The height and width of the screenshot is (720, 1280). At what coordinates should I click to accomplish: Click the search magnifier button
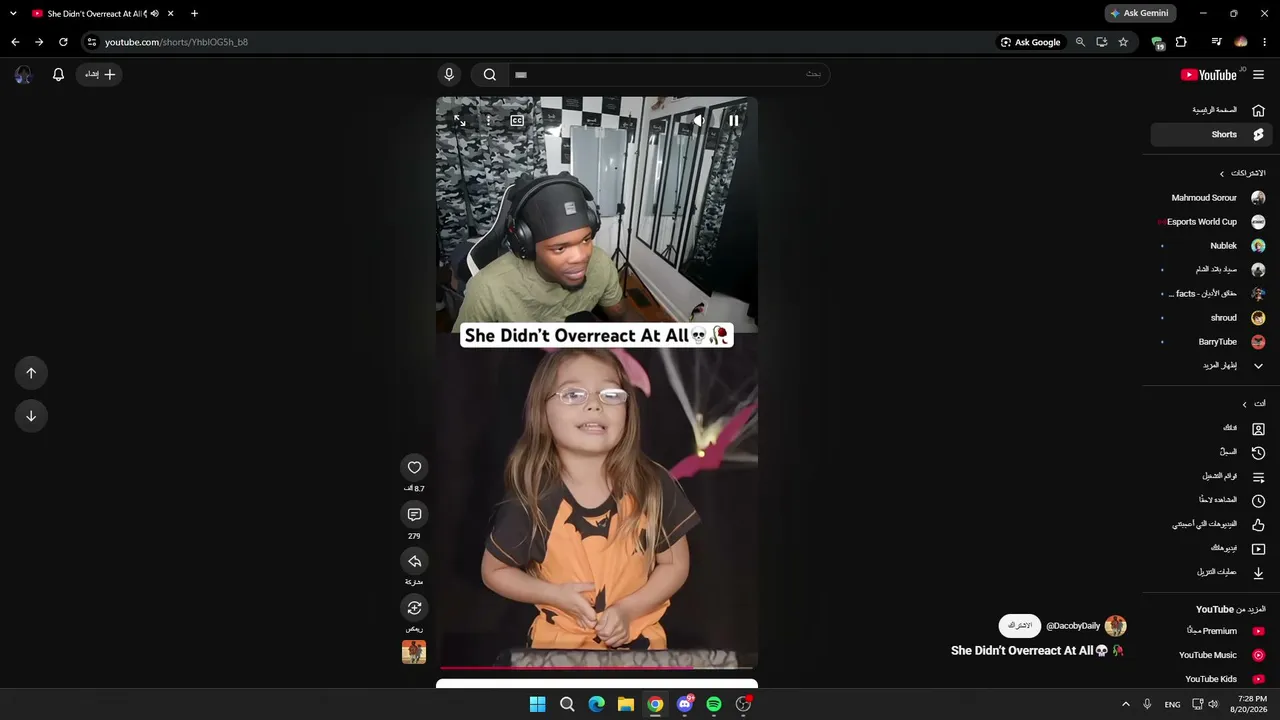click(490, 74)
